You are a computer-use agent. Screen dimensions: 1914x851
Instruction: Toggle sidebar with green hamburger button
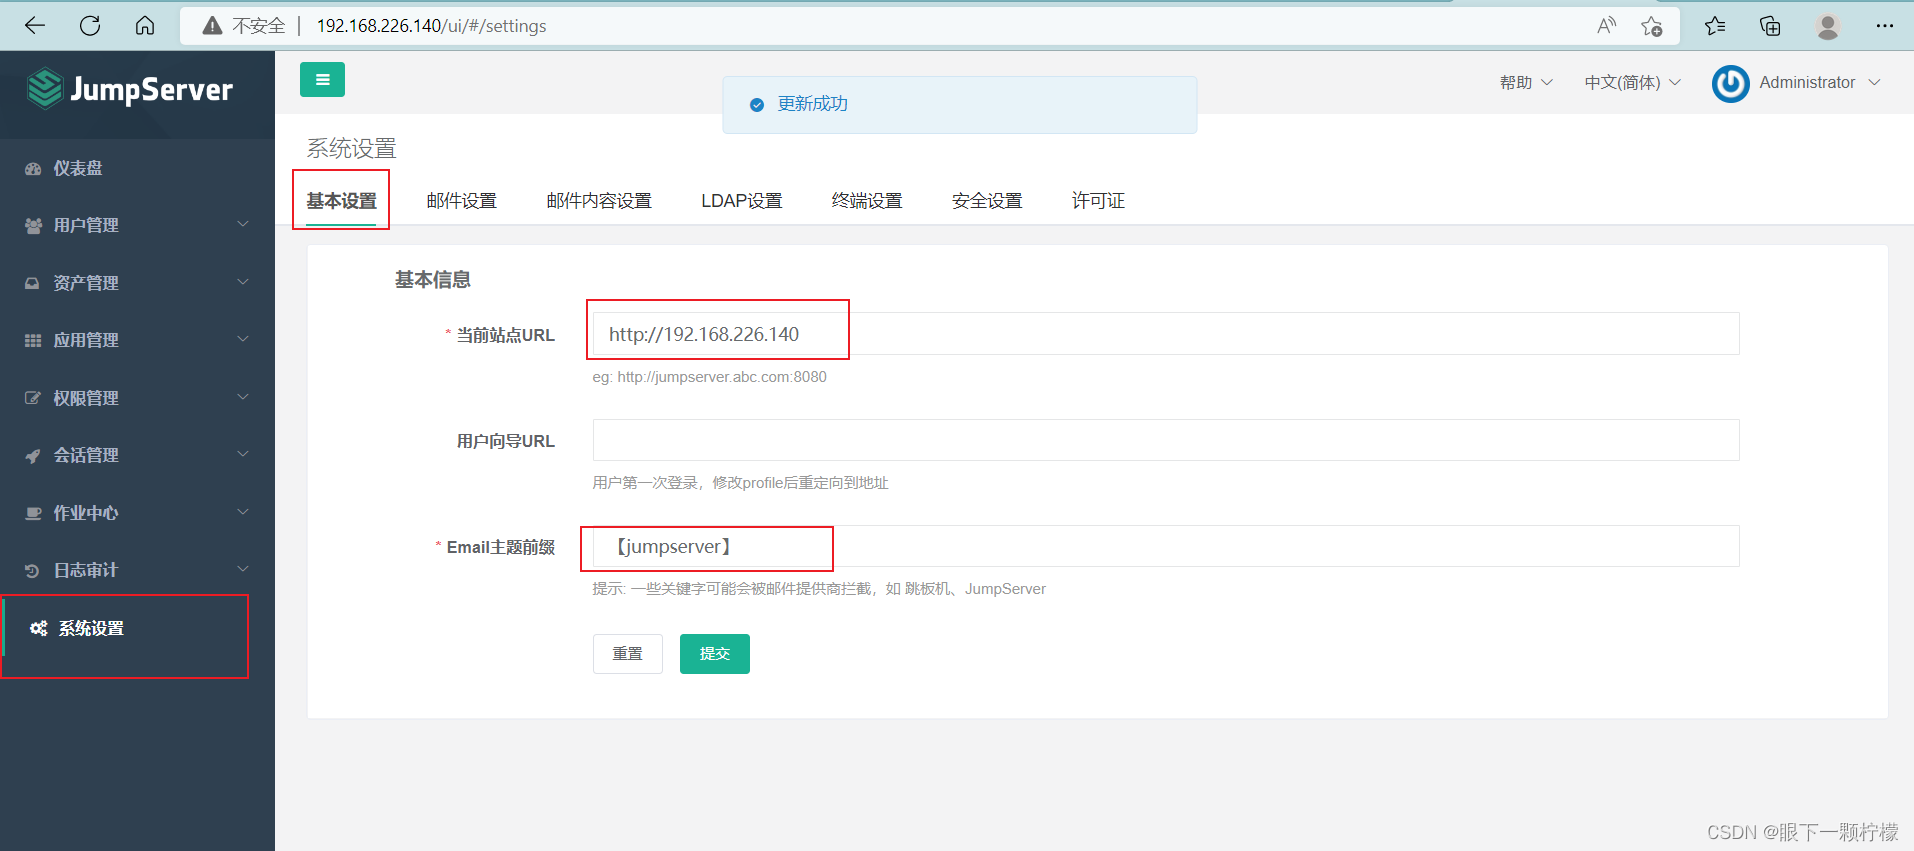pos(322,79)
